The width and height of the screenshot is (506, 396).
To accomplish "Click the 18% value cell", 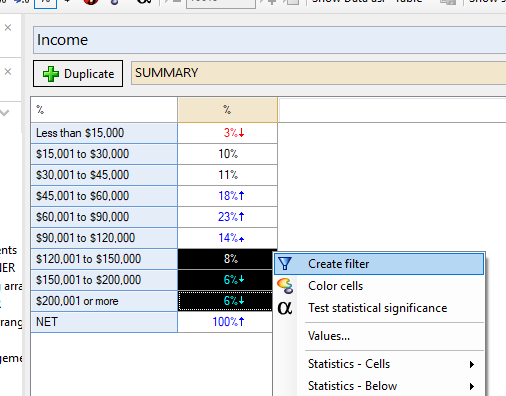I will tap(227, 196).
